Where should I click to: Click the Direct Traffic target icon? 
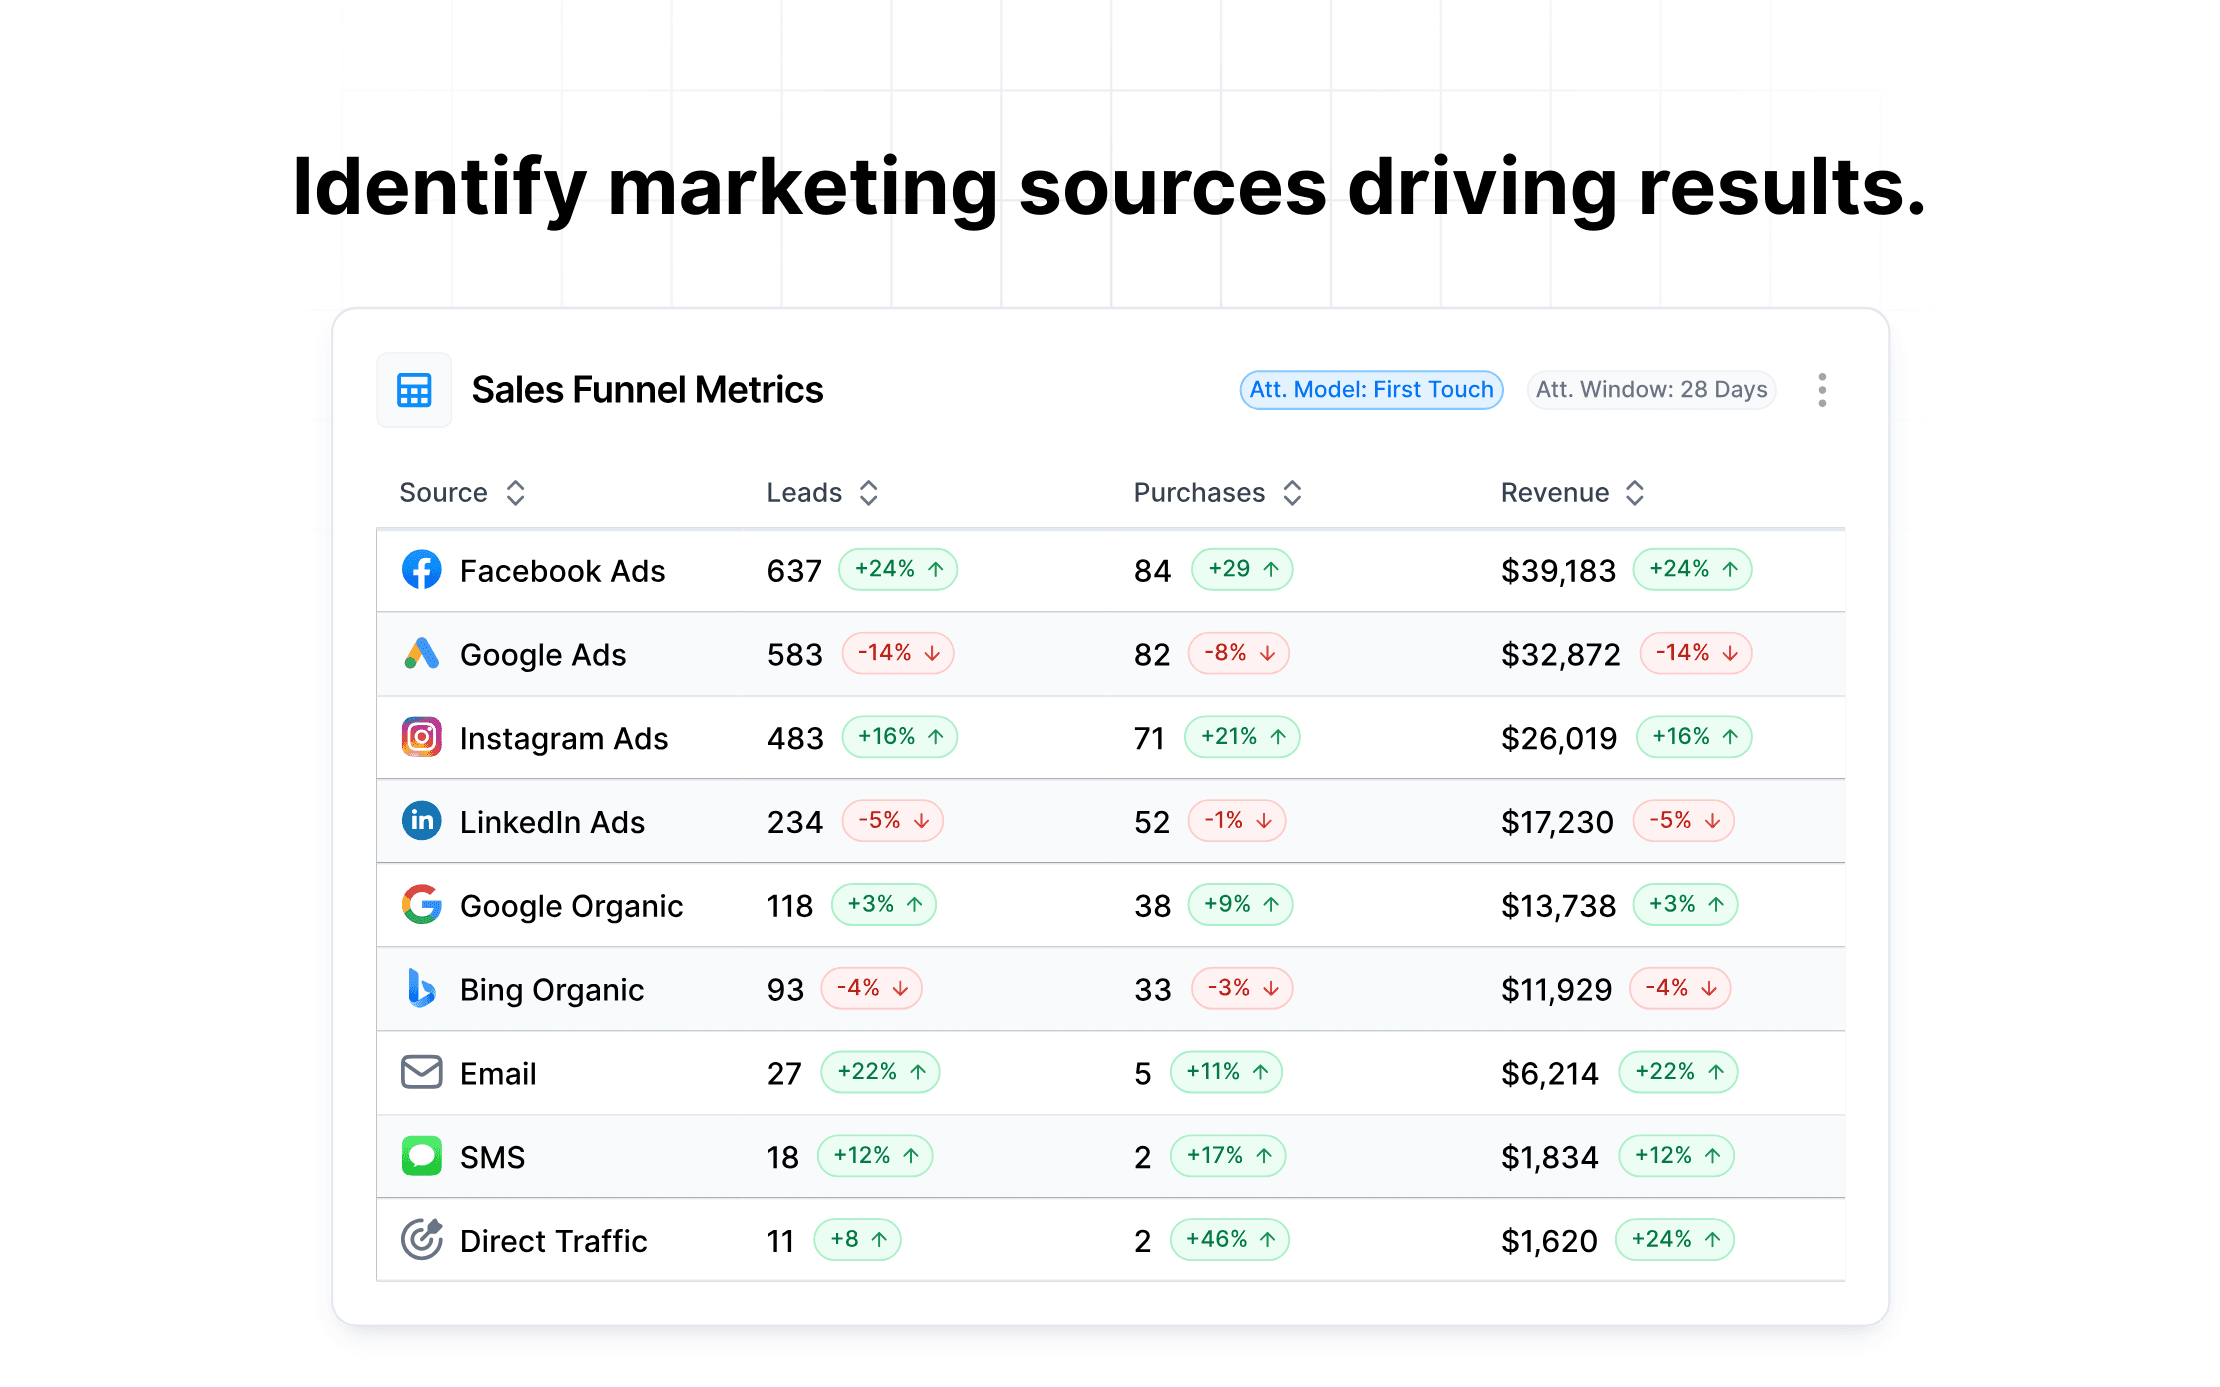(x=421, y=1240)
